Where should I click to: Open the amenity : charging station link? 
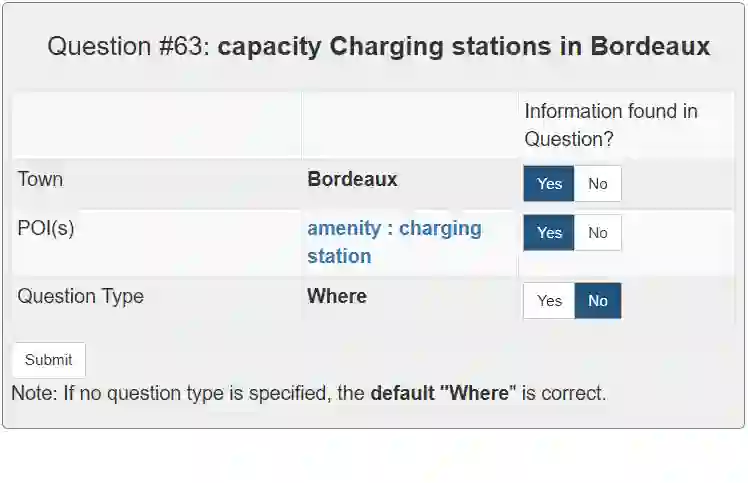(394, 242)
